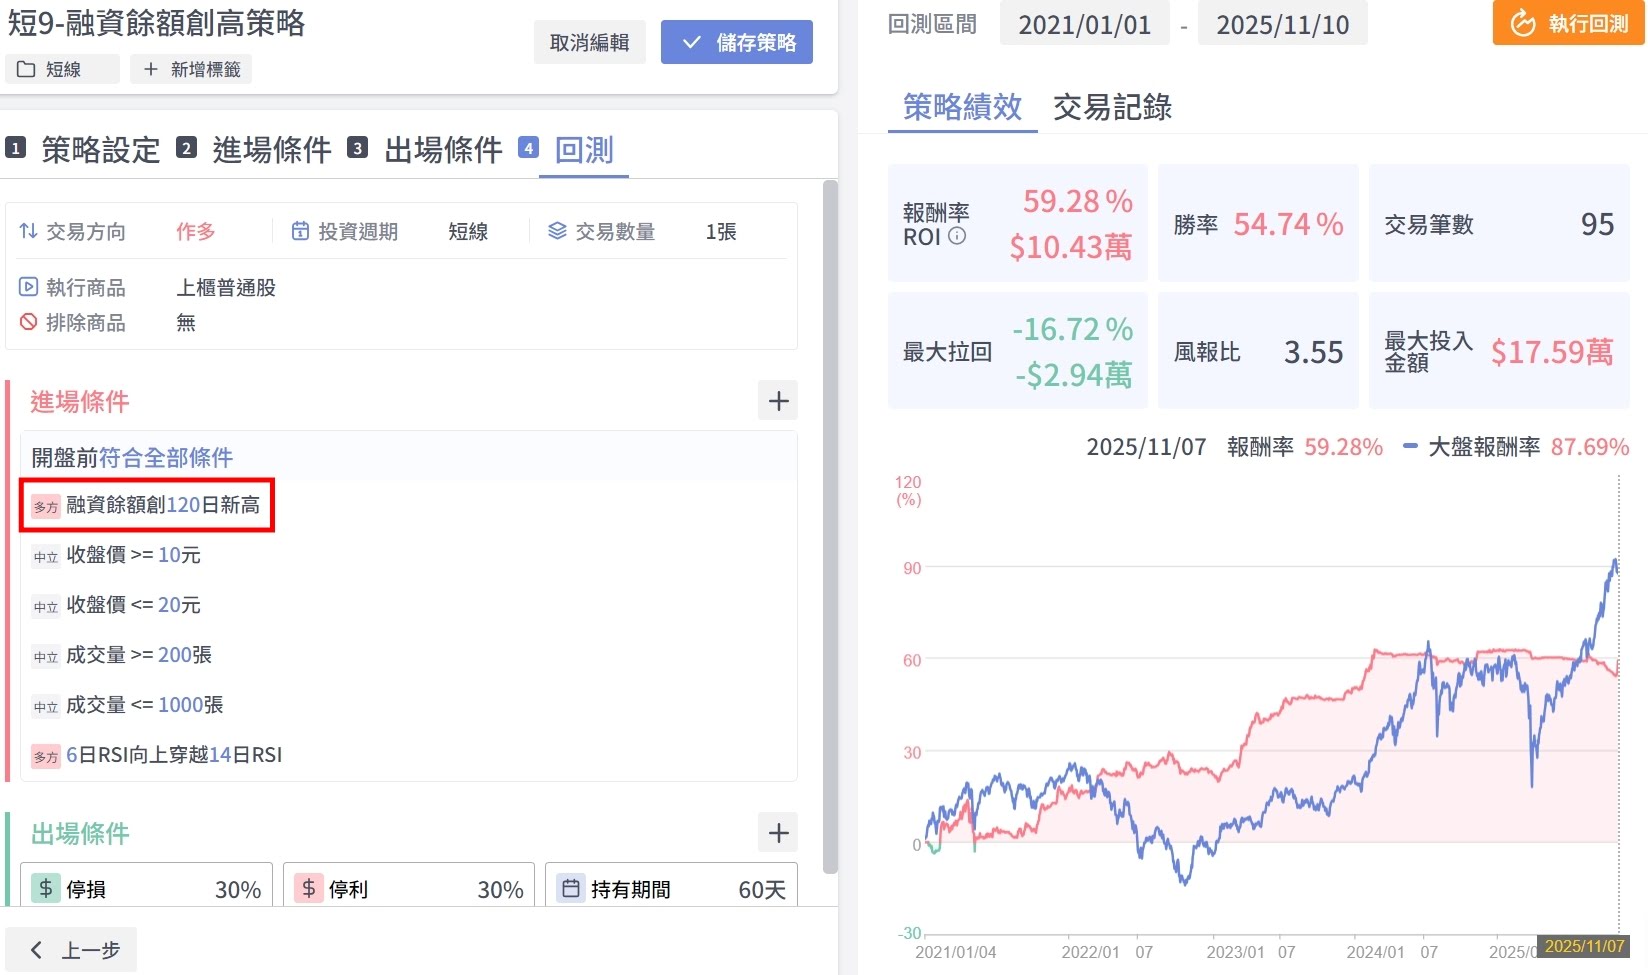
Task: Save strategy with 儲存策略 button
Action: [x=737, y=43]
